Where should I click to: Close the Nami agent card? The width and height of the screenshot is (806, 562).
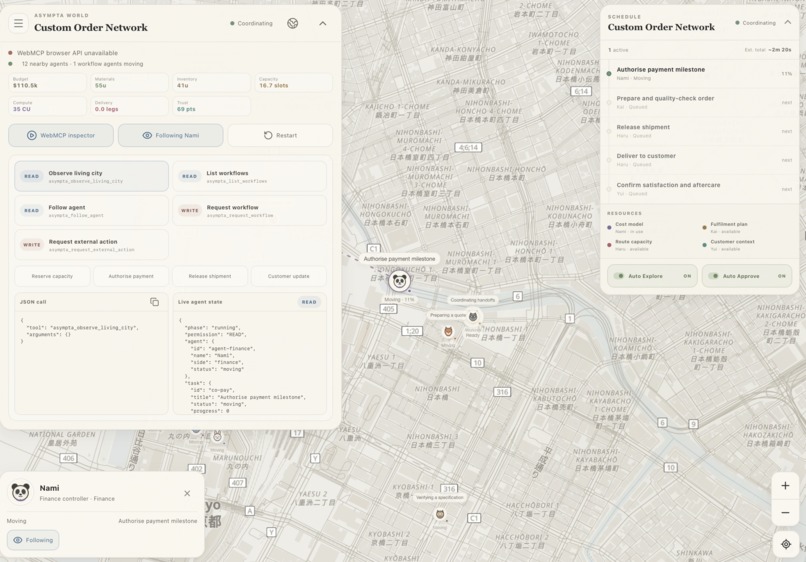point(187,493)
